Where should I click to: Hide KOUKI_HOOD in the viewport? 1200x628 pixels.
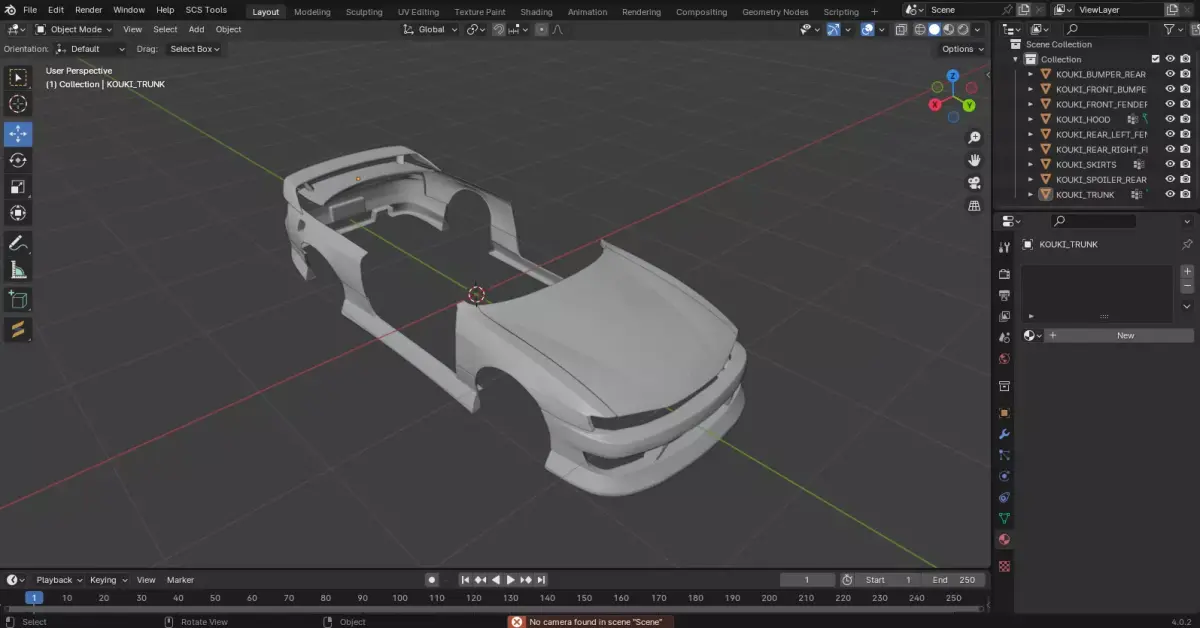[1170, 119]
